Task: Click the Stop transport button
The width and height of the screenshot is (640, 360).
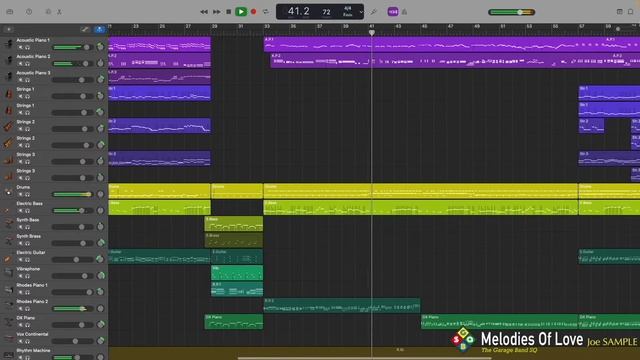Action: [229, 12]
